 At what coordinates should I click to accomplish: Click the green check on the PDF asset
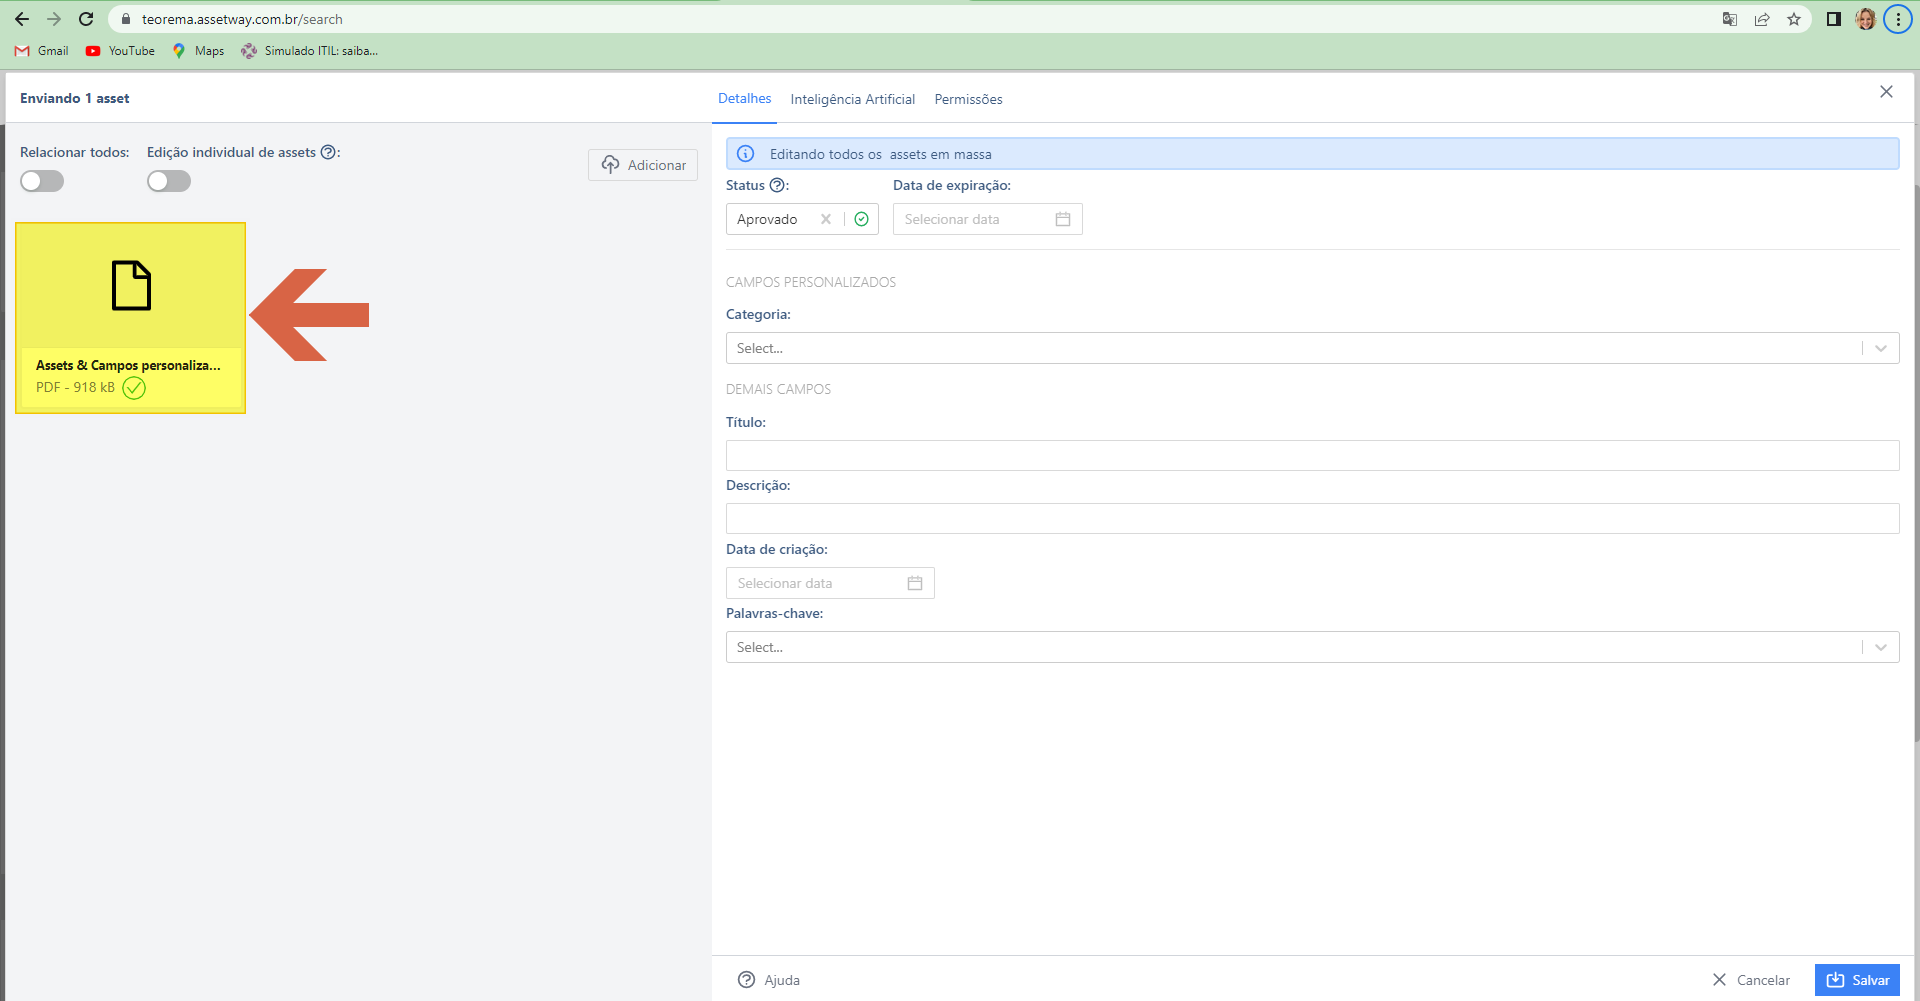tap(134, 388)
